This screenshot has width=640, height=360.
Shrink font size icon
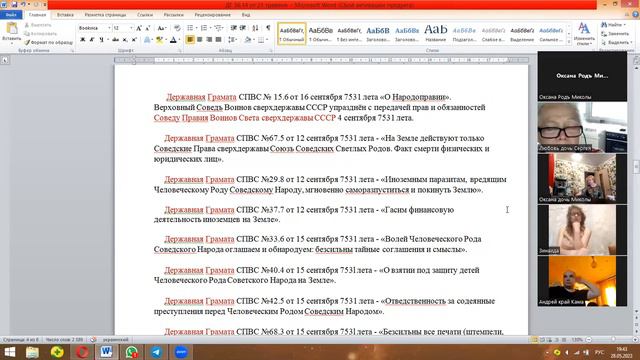pyautogui.click(x=148, y=28)
